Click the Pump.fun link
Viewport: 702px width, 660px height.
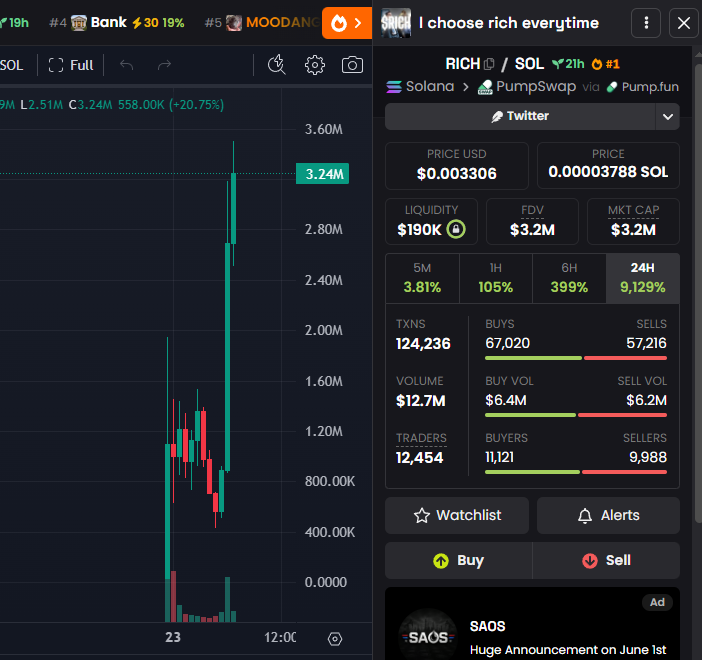[642, 87]
